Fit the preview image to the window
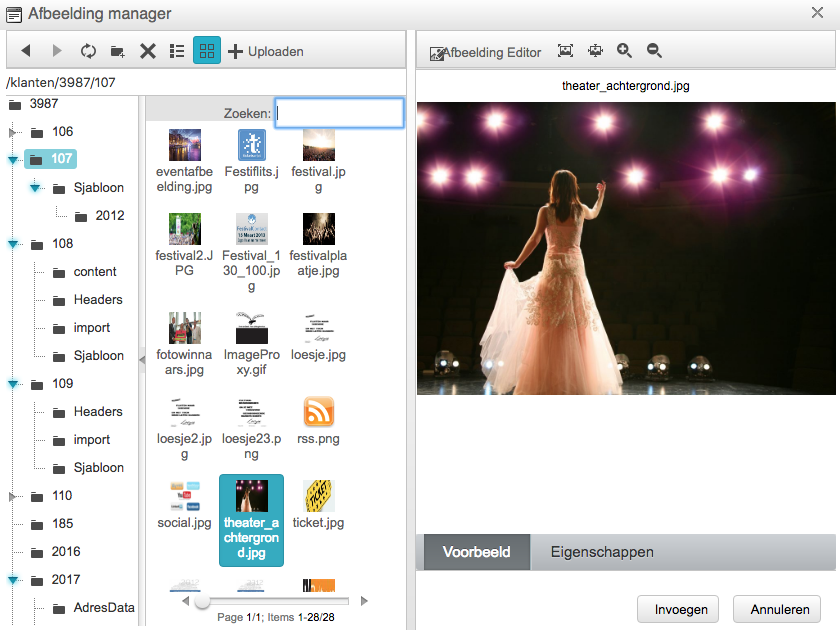This screenshot has height=634, width=840. coord(565,51)
